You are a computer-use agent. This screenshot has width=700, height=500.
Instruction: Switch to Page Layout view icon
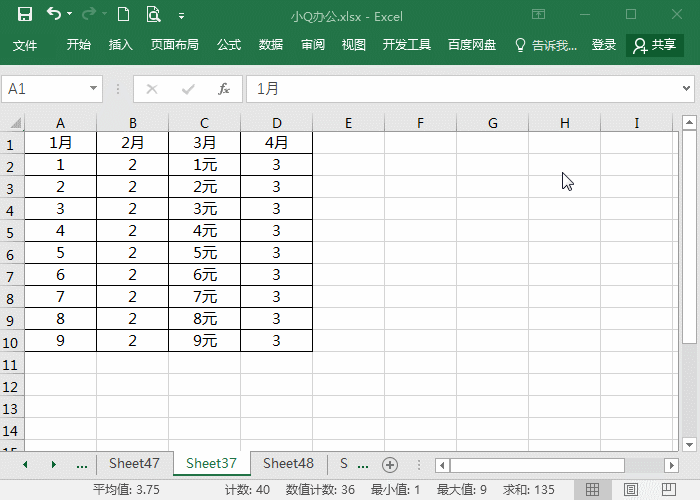(630, 490)
